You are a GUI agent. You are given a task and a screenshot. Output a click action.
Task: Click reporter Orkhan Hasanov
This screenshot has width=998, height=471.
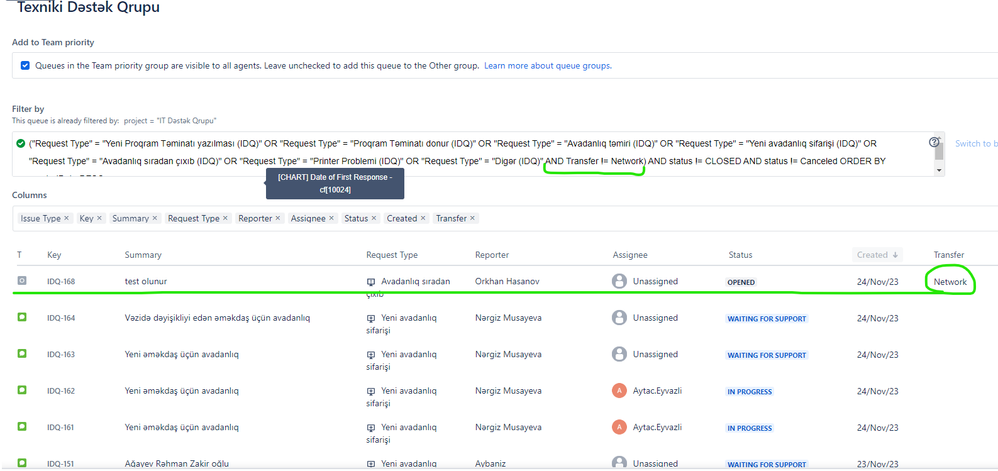(x=507, y=281)
